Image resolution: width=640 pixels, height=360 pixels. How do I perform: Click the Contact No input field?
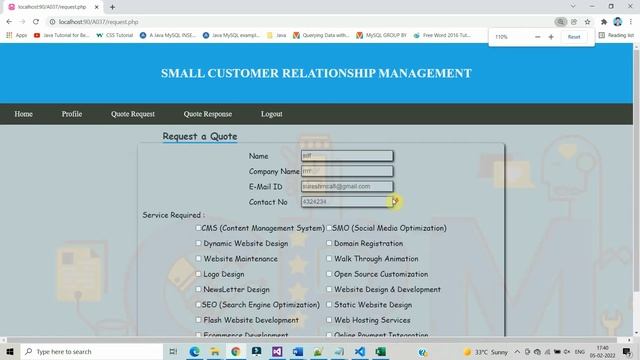(347, 202)
